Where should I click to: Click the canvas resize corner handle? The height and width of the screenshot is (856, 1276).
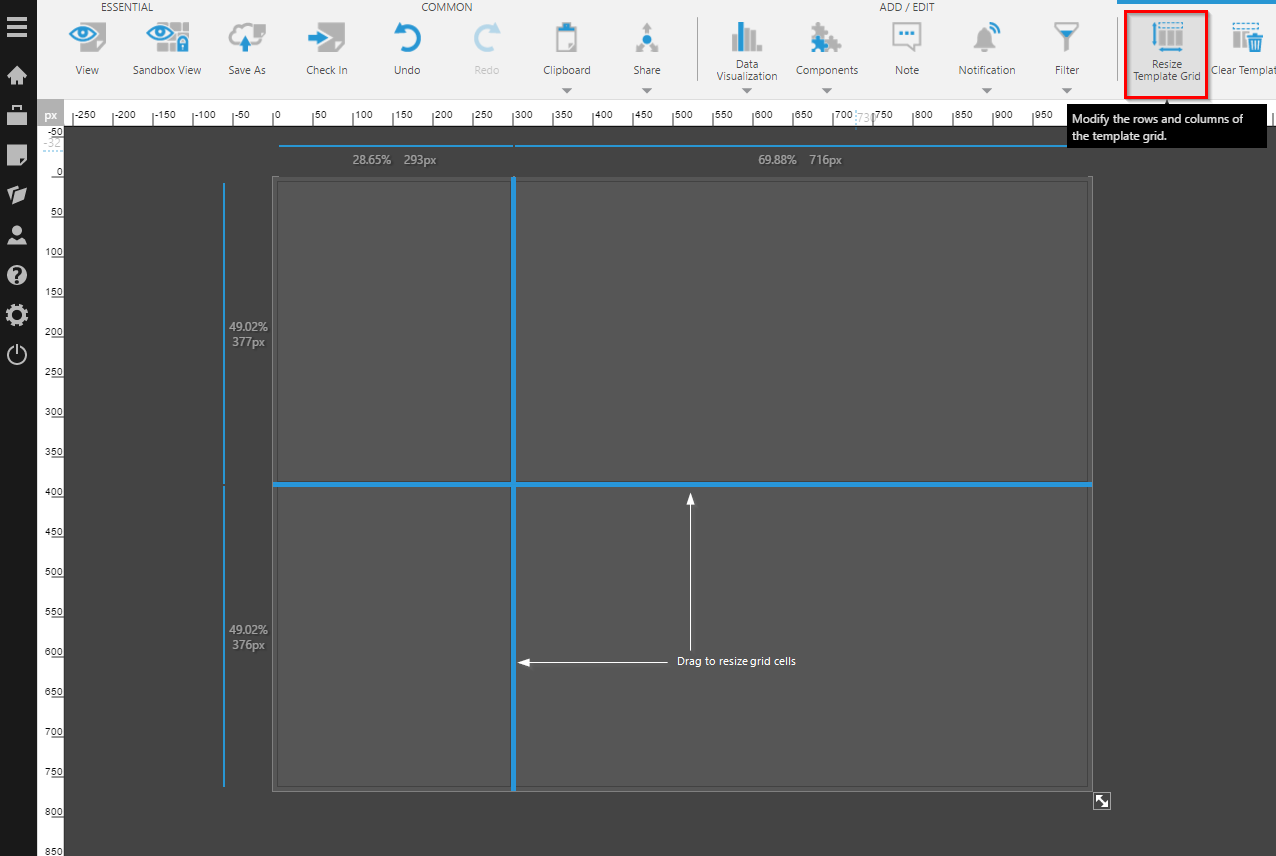(x=1101, y=801)
